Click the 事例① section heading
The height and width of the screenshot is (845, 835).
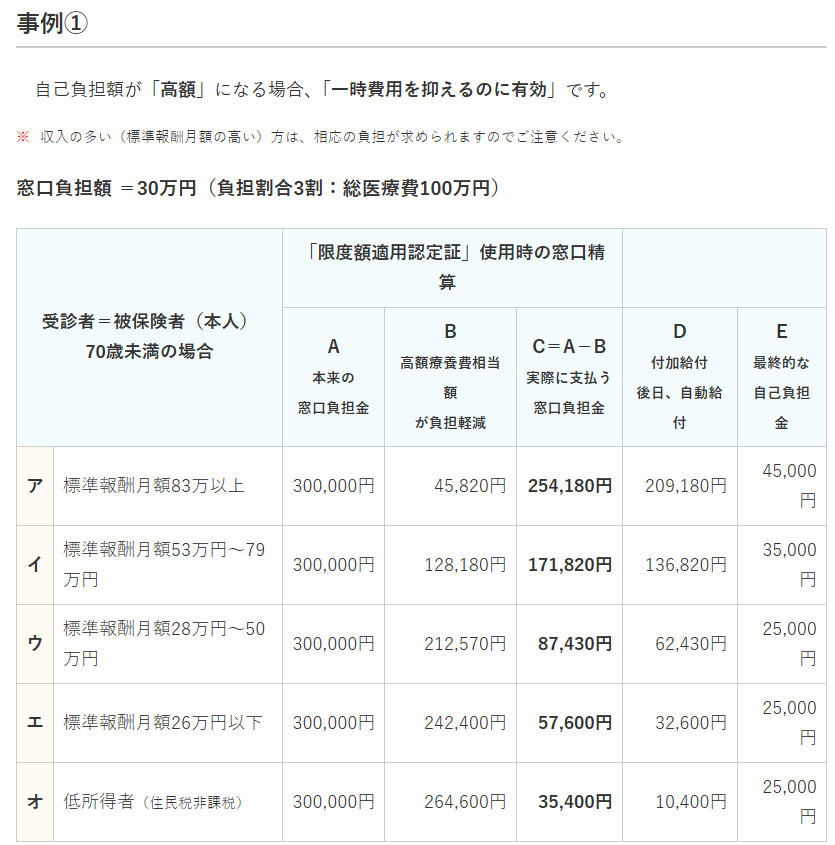coord(53,23)
